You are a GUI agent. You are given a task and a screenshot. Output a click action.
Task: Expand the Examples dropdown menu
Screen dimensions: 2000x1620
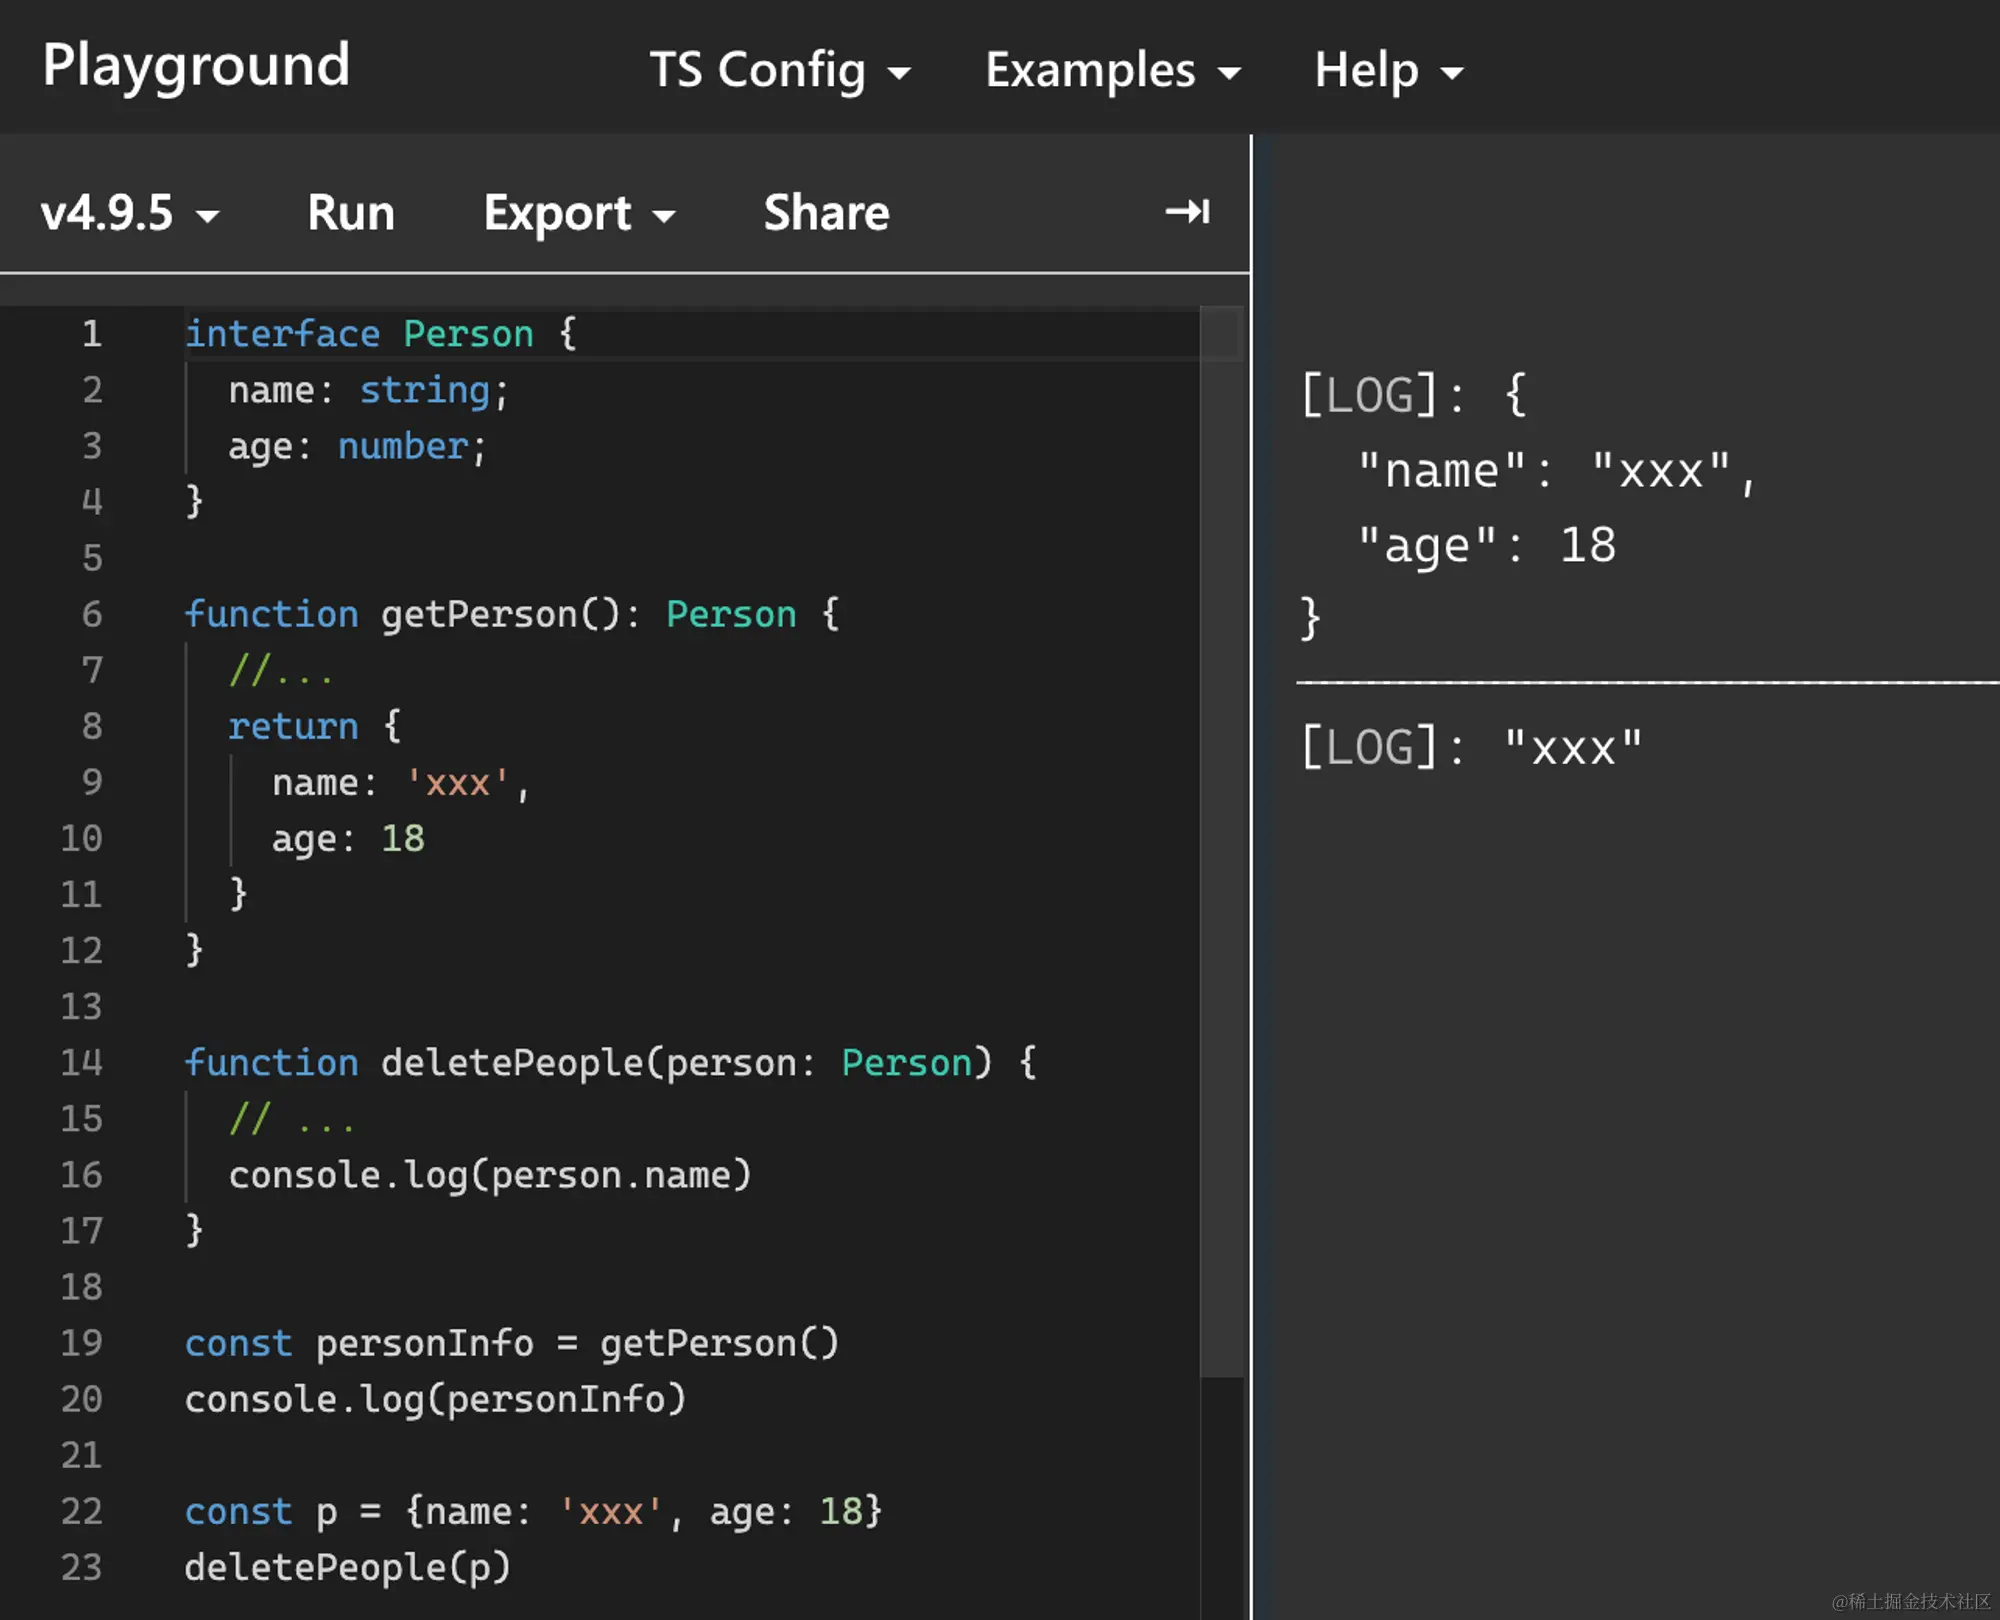(x=1112, y=70)
